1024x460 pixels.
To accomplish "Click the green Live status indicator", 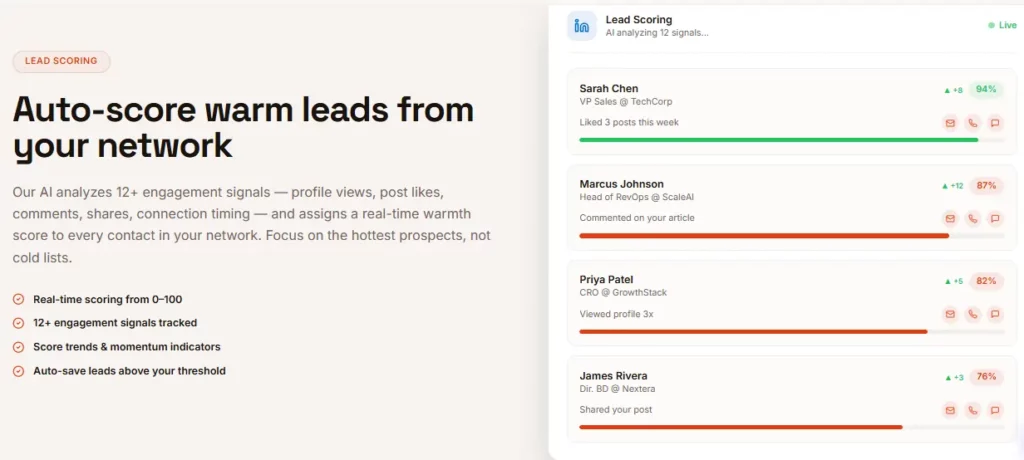I will click(1003, 25).
